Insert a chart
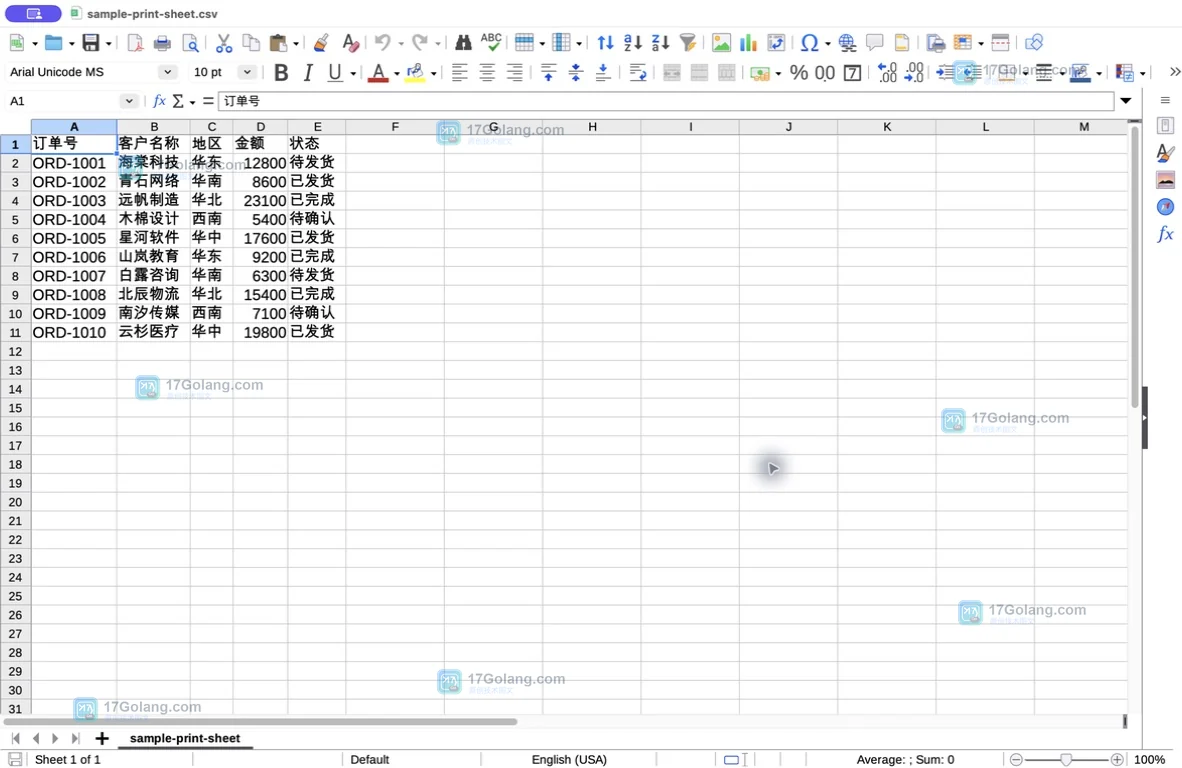 [x=748, y=43]
